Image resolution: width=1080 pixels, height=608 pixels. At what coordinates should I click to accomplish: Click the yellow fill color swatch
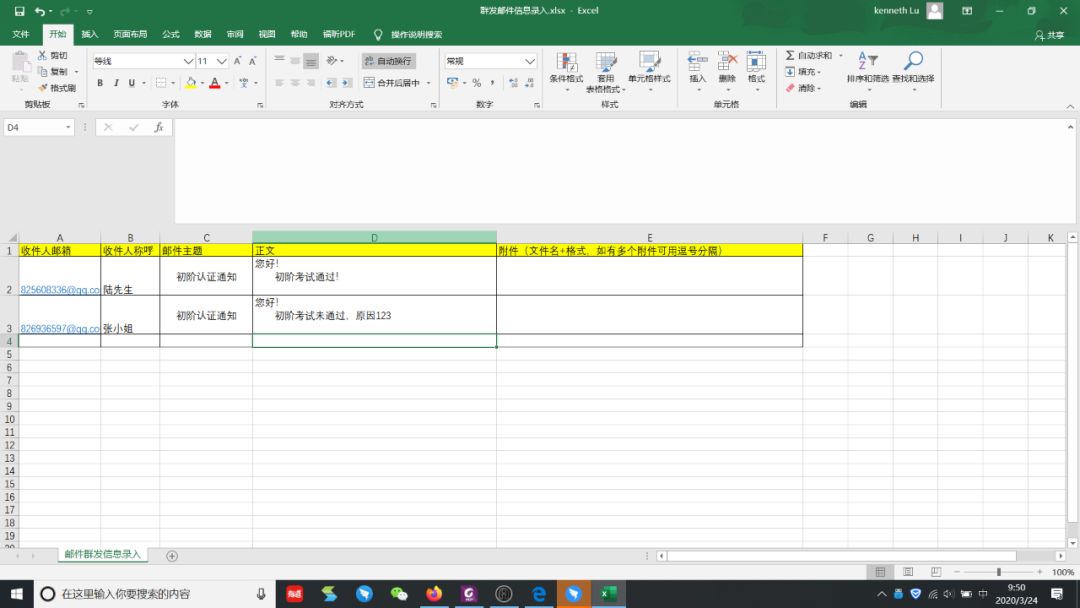(x=190, y=83)
